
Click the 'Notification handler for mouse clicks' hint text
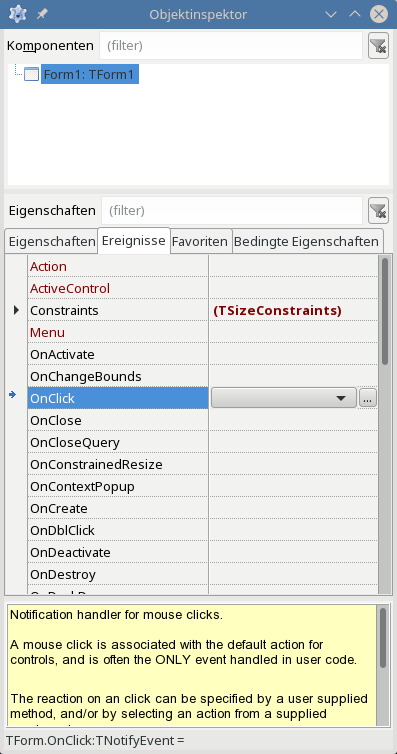coord(116,615)
